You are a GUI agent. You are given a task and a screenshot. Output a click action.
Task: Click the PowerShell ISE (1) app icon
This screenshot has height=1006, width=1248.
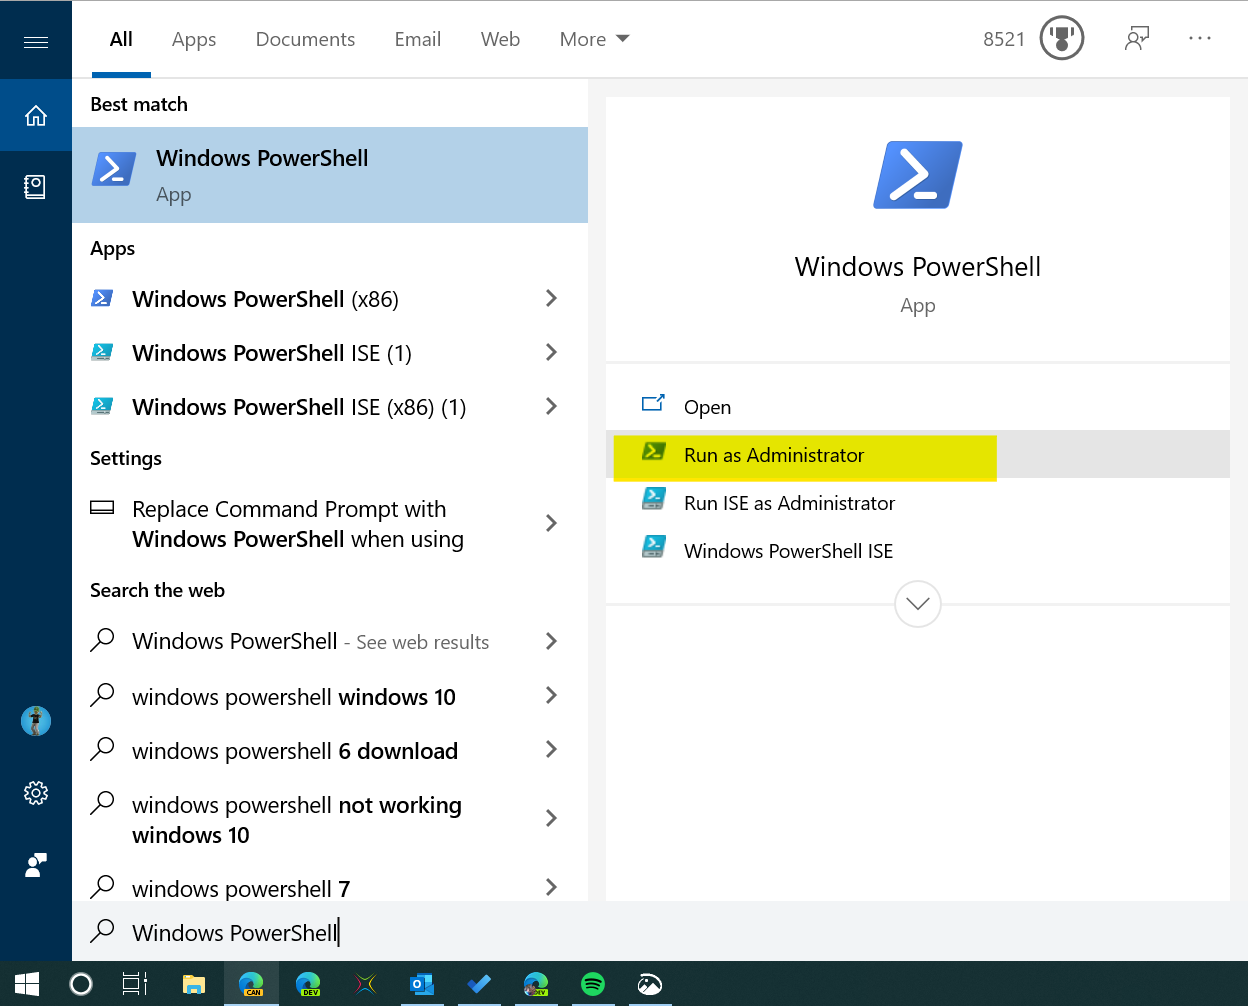point(102,352)
